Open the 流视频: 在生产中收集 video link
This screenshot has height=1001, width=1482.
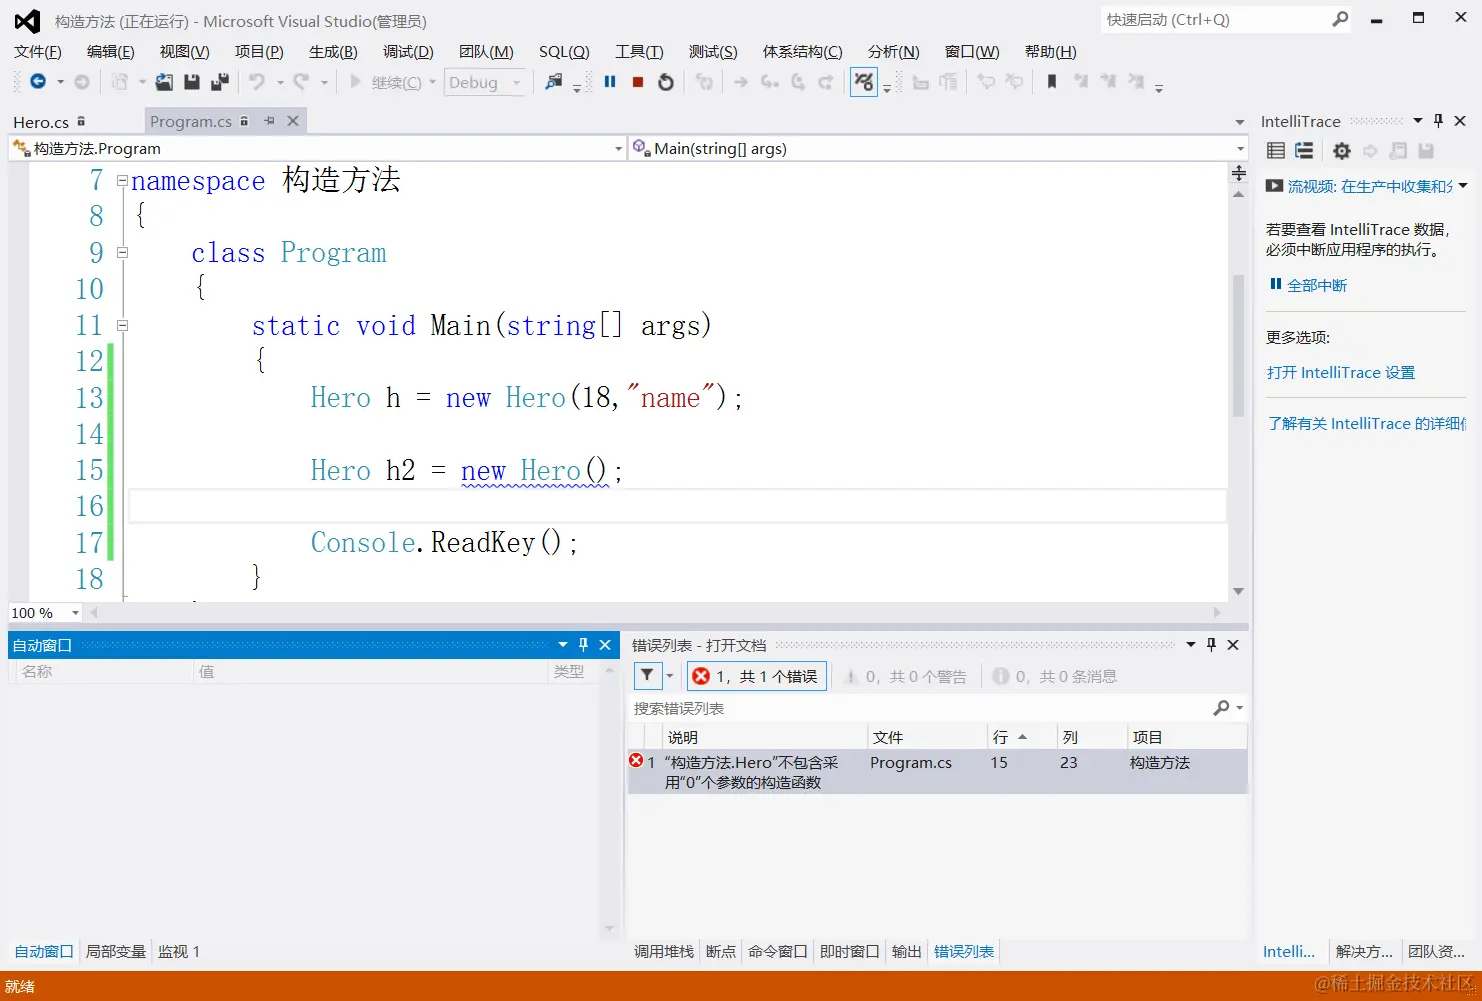pos(1370,186)
